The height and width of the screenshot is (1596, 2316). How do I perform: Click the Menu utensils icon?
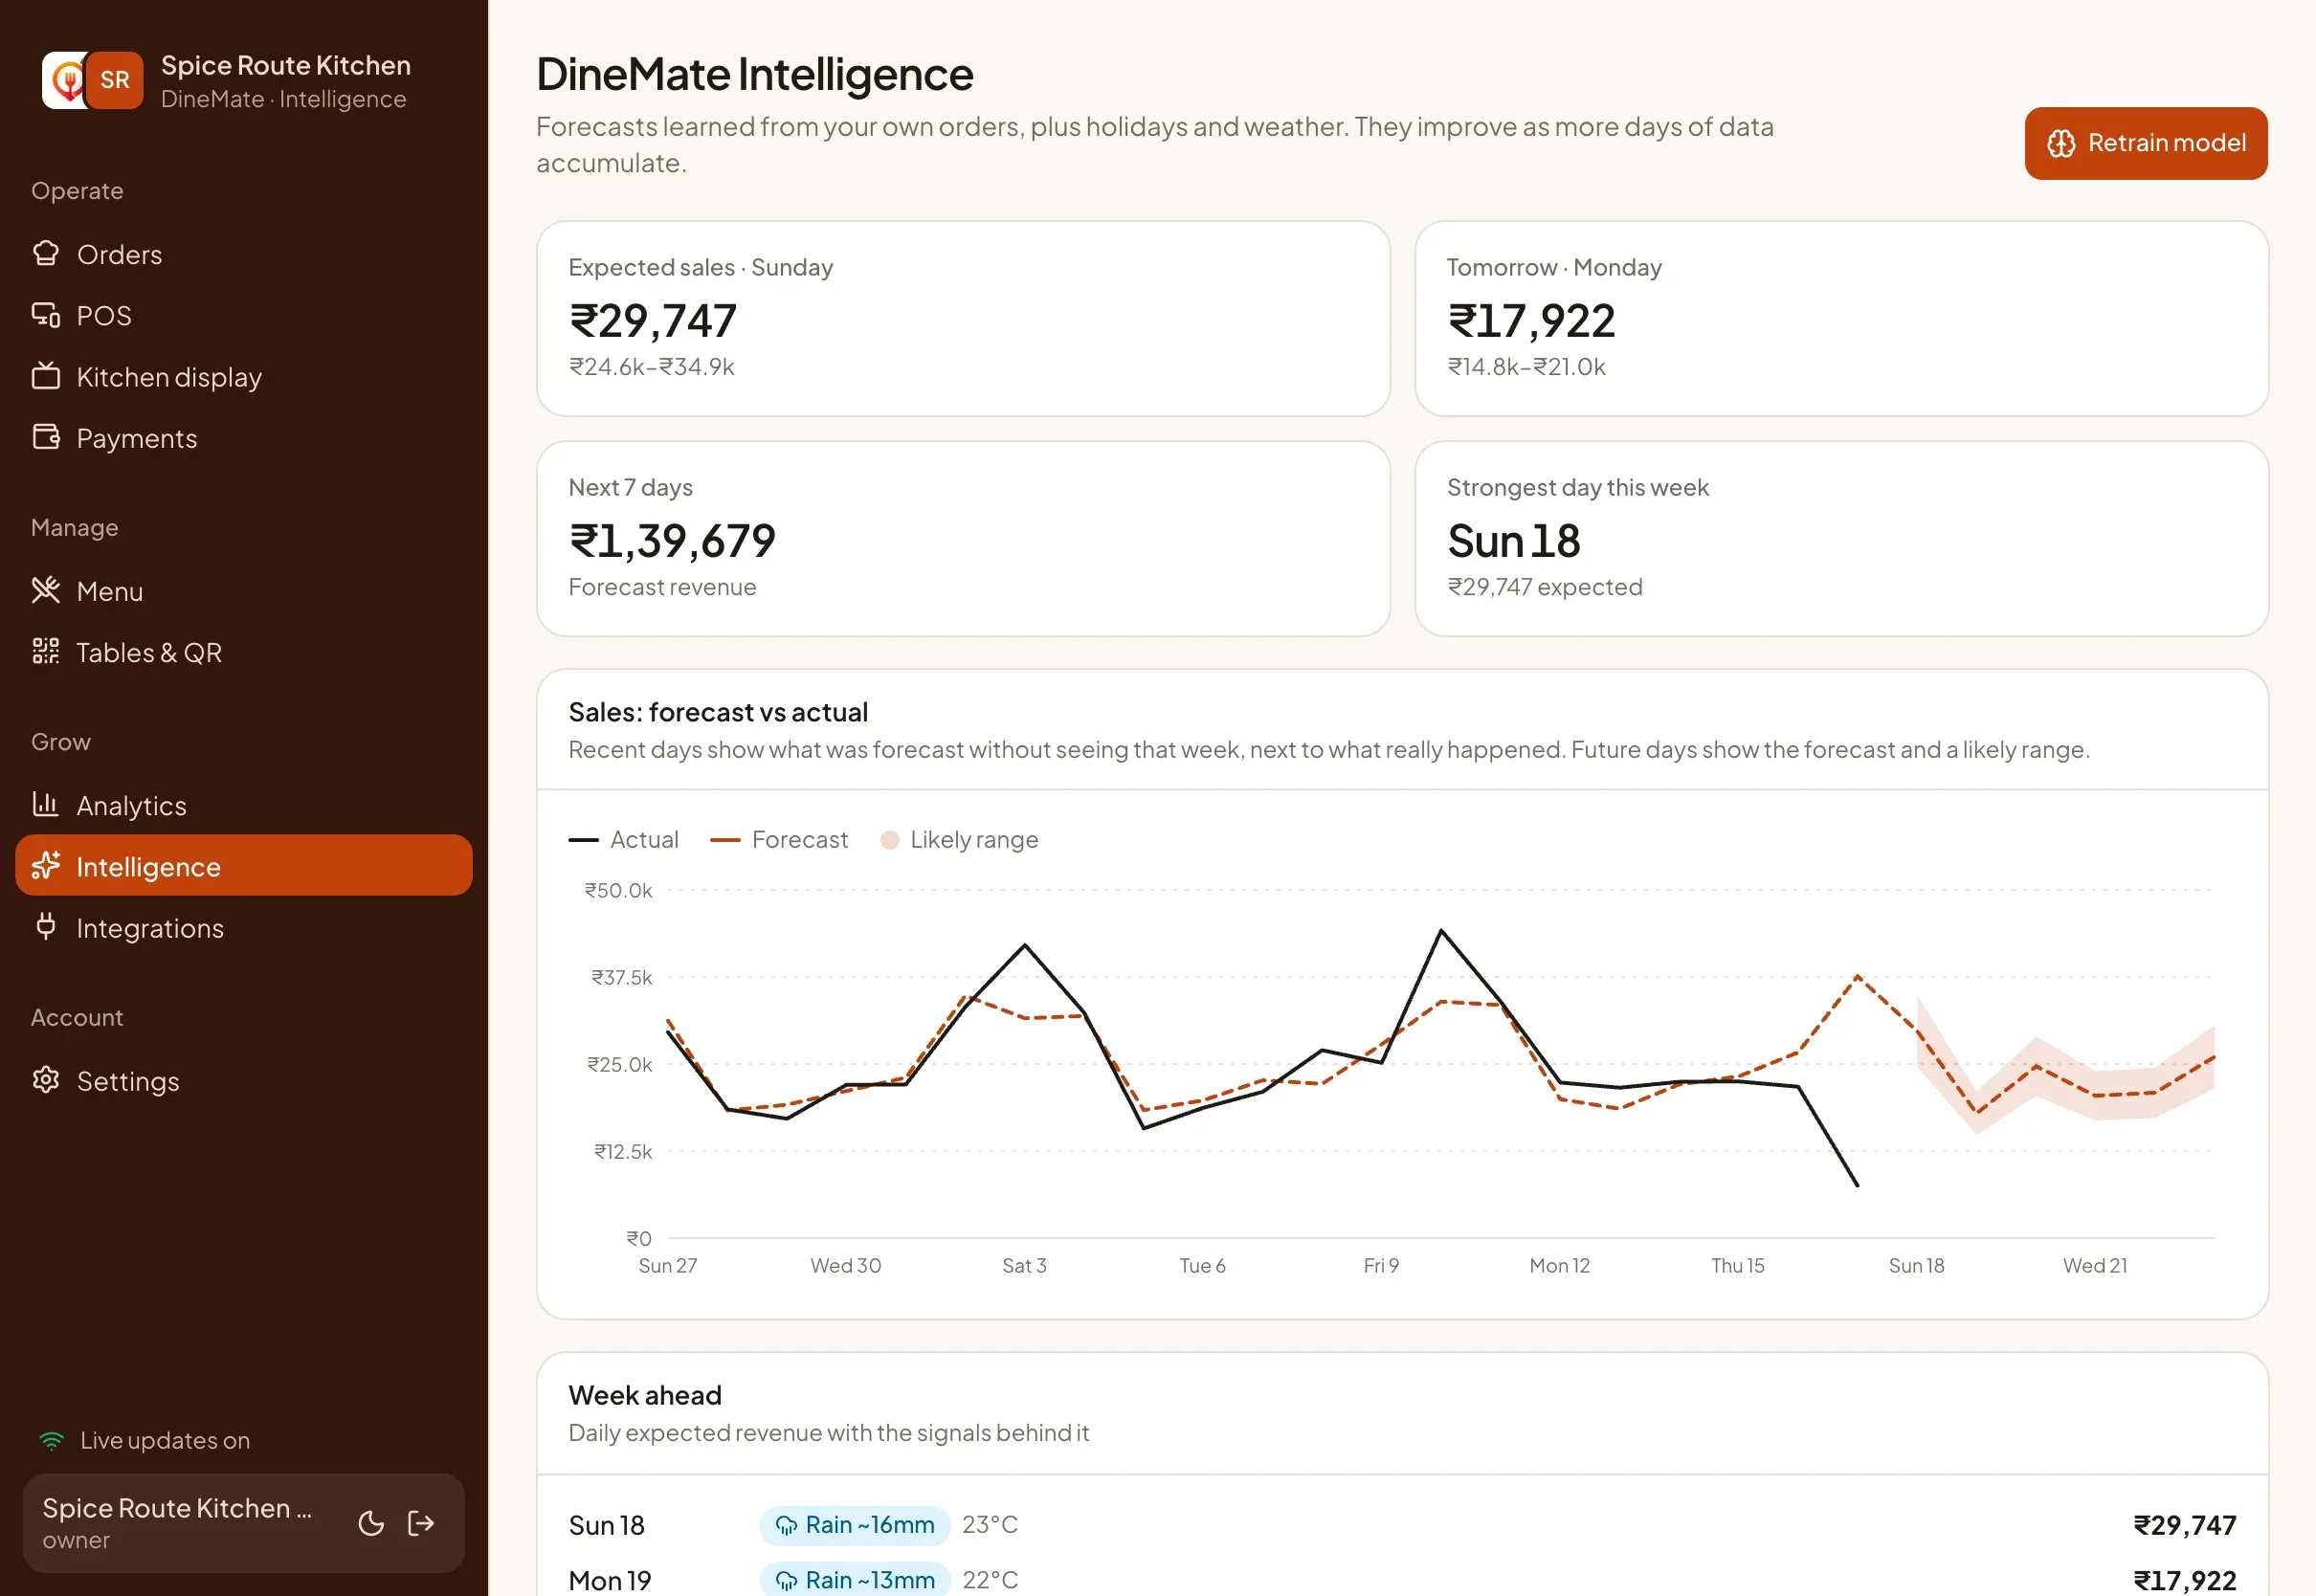pos(46,590)
